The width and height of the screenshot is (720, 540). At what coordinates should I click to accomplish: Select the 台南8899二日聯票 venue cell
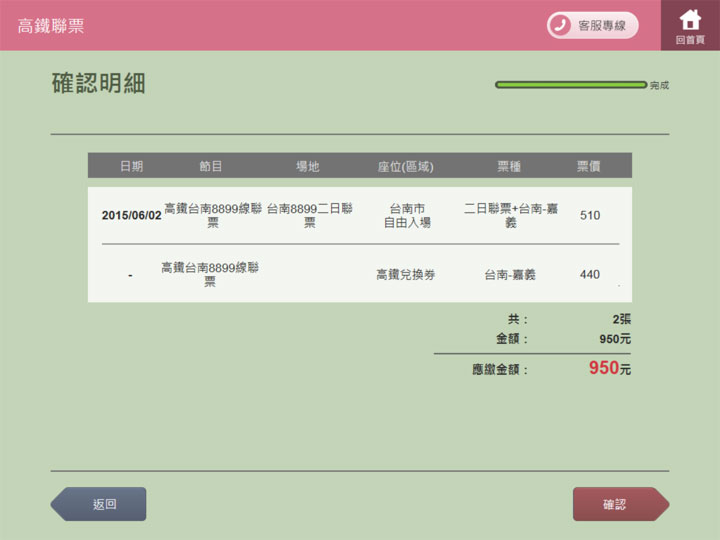[x=309, y=215]
